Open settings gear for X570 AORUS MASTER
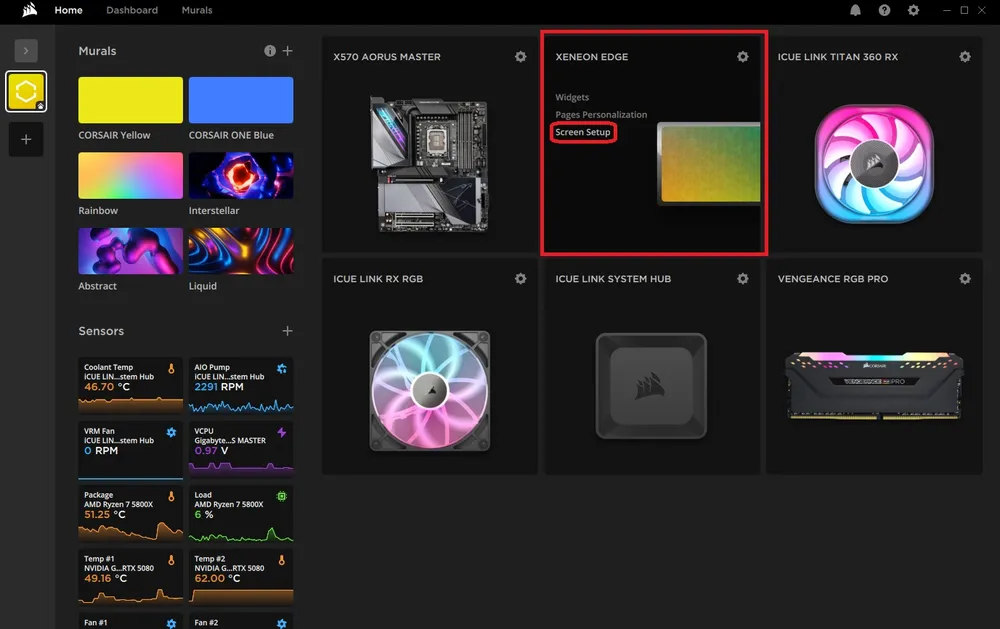This screenshot has width=1000, height=629. tap(520, 57)
